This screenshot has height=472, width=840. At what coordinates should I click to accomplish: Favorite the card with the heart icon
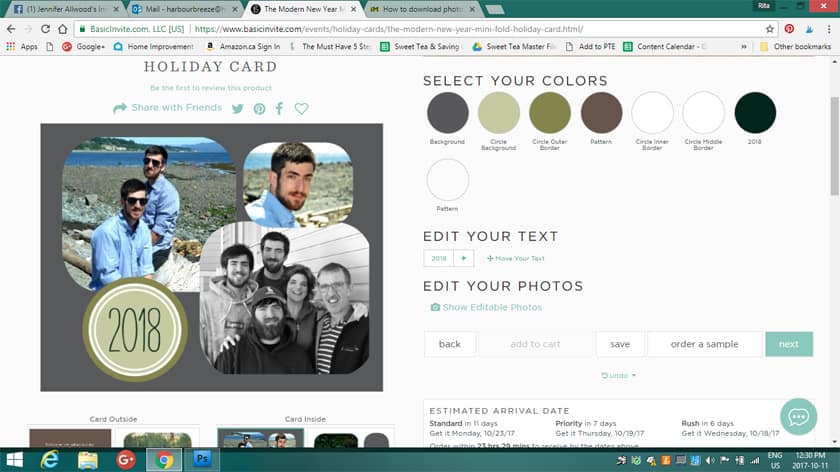point(302,109)
